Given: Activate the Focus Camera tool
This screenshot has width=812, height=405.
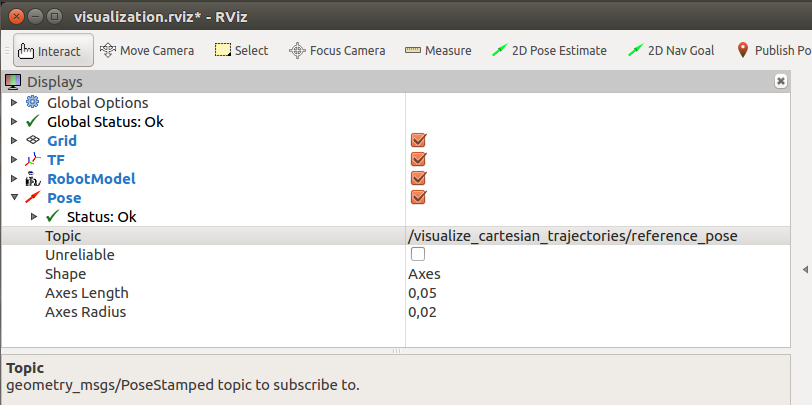Looking at the screenshot, I should pyautogui.click(x=337, y=51).
